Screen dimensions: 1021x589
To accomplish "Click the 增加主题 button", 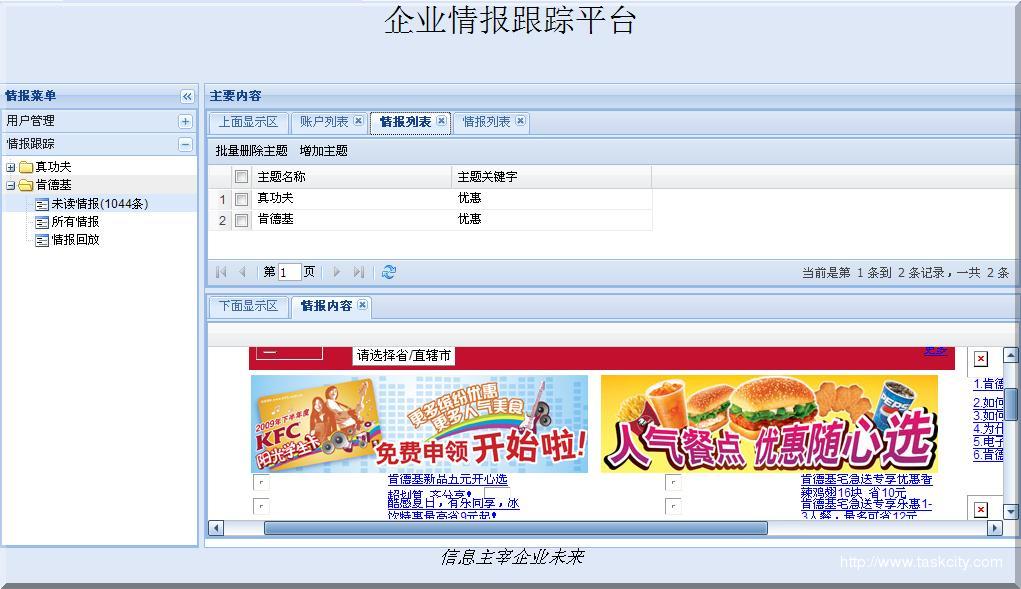I will tap(323, 151).
